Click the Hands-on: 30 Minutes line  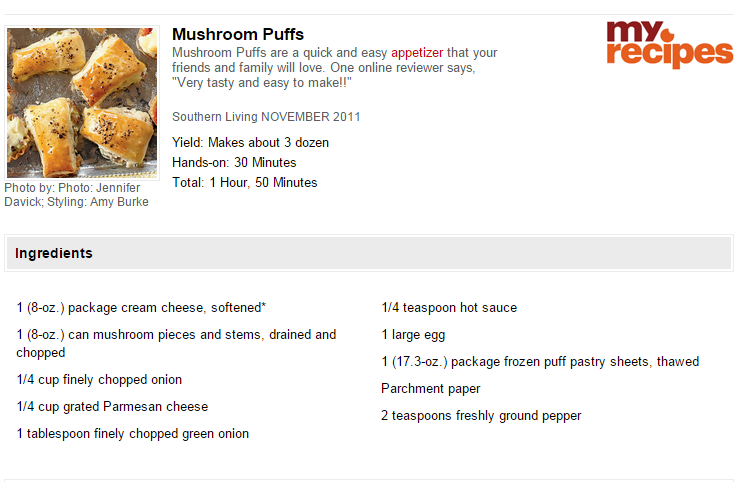(x=234, y=163)
